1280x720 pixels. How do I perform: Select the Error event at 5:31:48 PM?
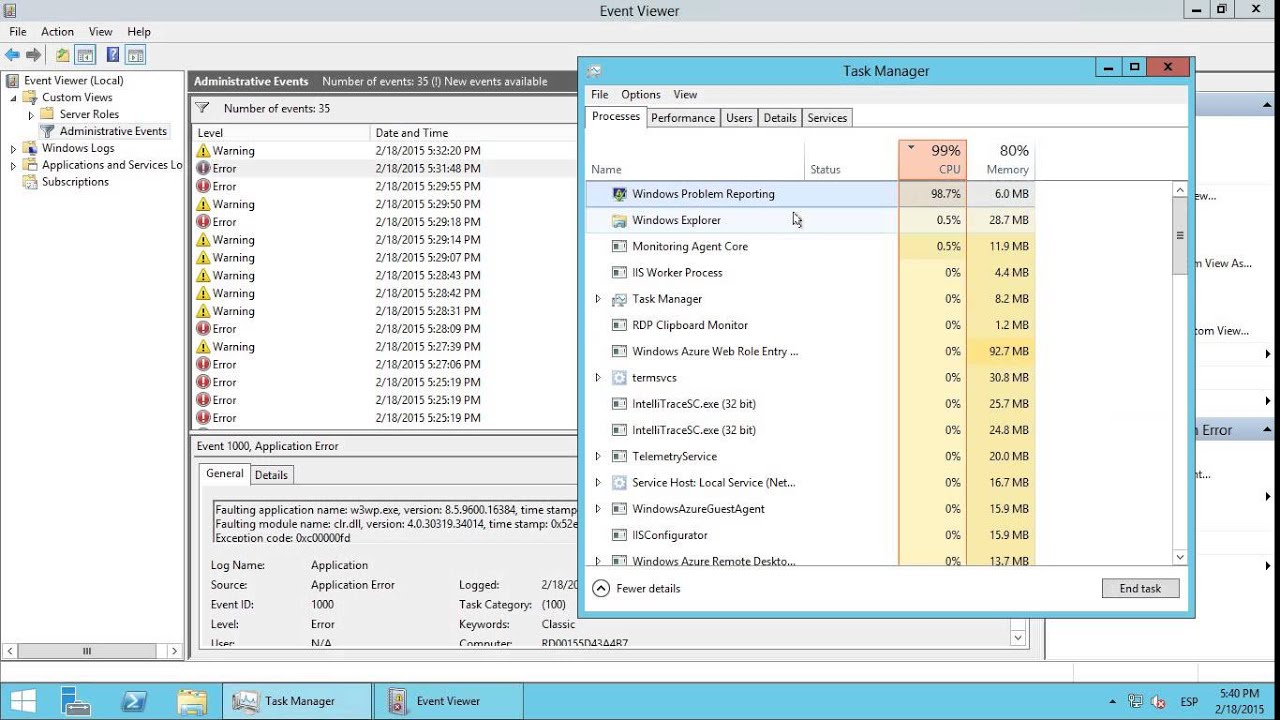pos(384,169)
